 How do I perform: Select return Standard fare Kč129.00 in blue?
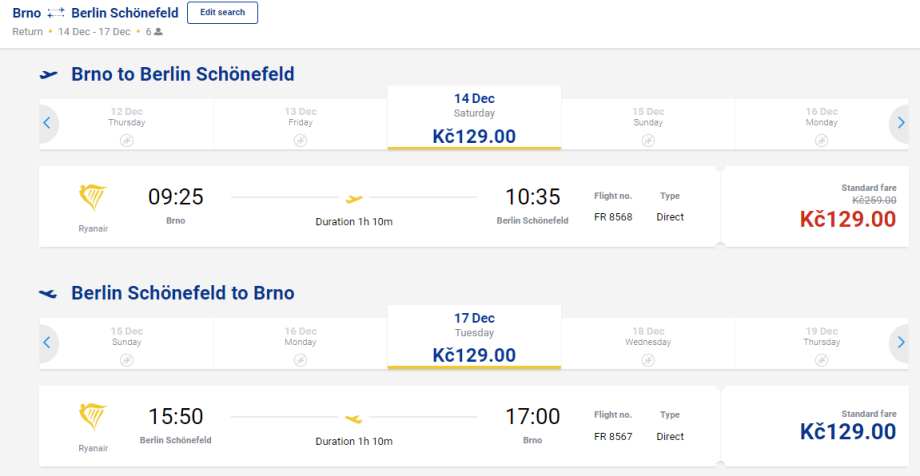tap(847, 431)
